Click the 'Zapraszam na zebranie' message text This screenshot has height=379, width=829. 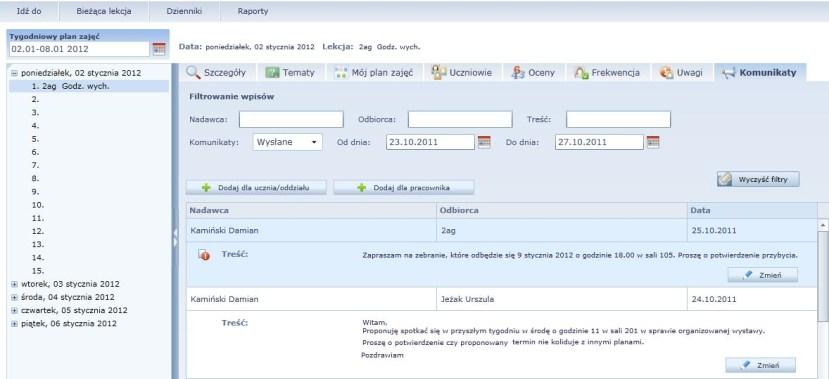tap(579, 255)
